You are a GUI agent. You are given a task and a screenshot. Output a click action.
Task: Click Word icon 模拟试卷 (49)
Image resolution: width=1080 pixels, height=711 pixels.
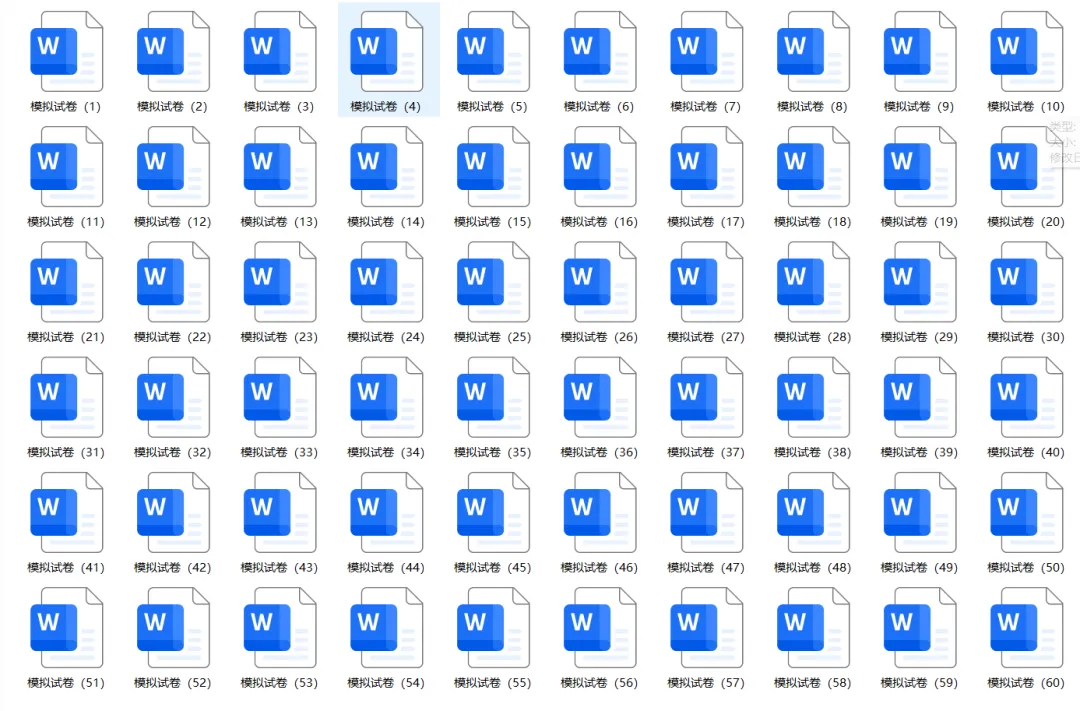pos(921,513)
